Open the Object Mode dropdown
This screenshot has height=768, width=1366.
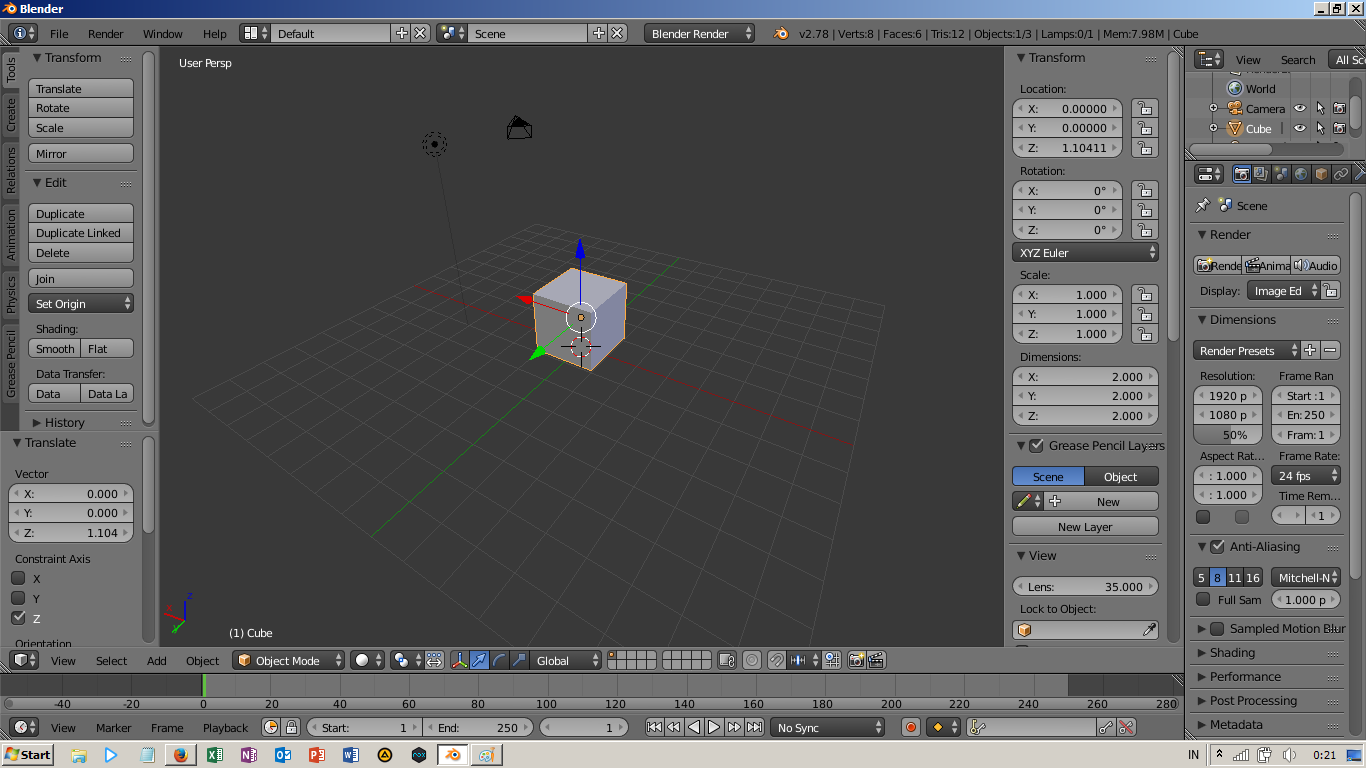[x=288, y=660]
